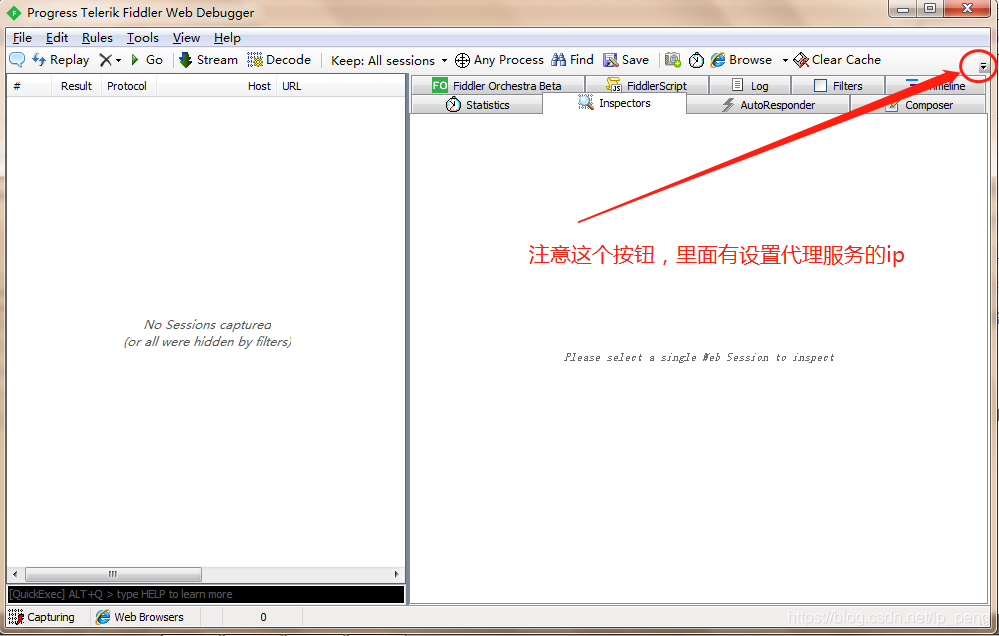The width and height of the screenshot is (999, 636).
Task: Launch Browse with Internet Explorer icon
Action: tap(741, 60)
